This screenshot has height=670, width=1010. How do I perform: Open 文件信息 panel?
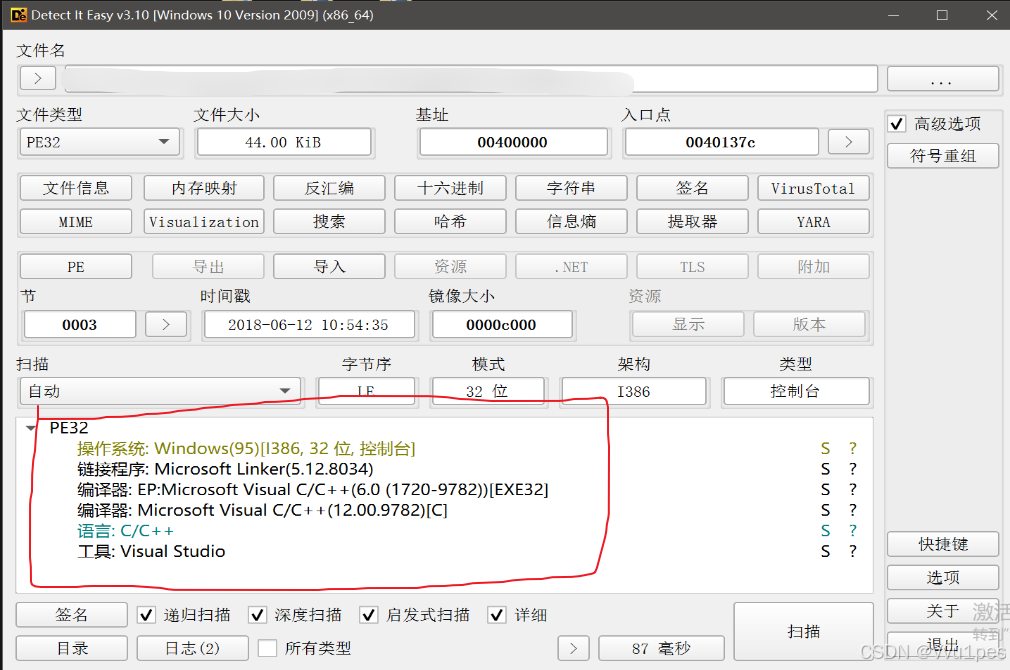[x=76, y=188]
